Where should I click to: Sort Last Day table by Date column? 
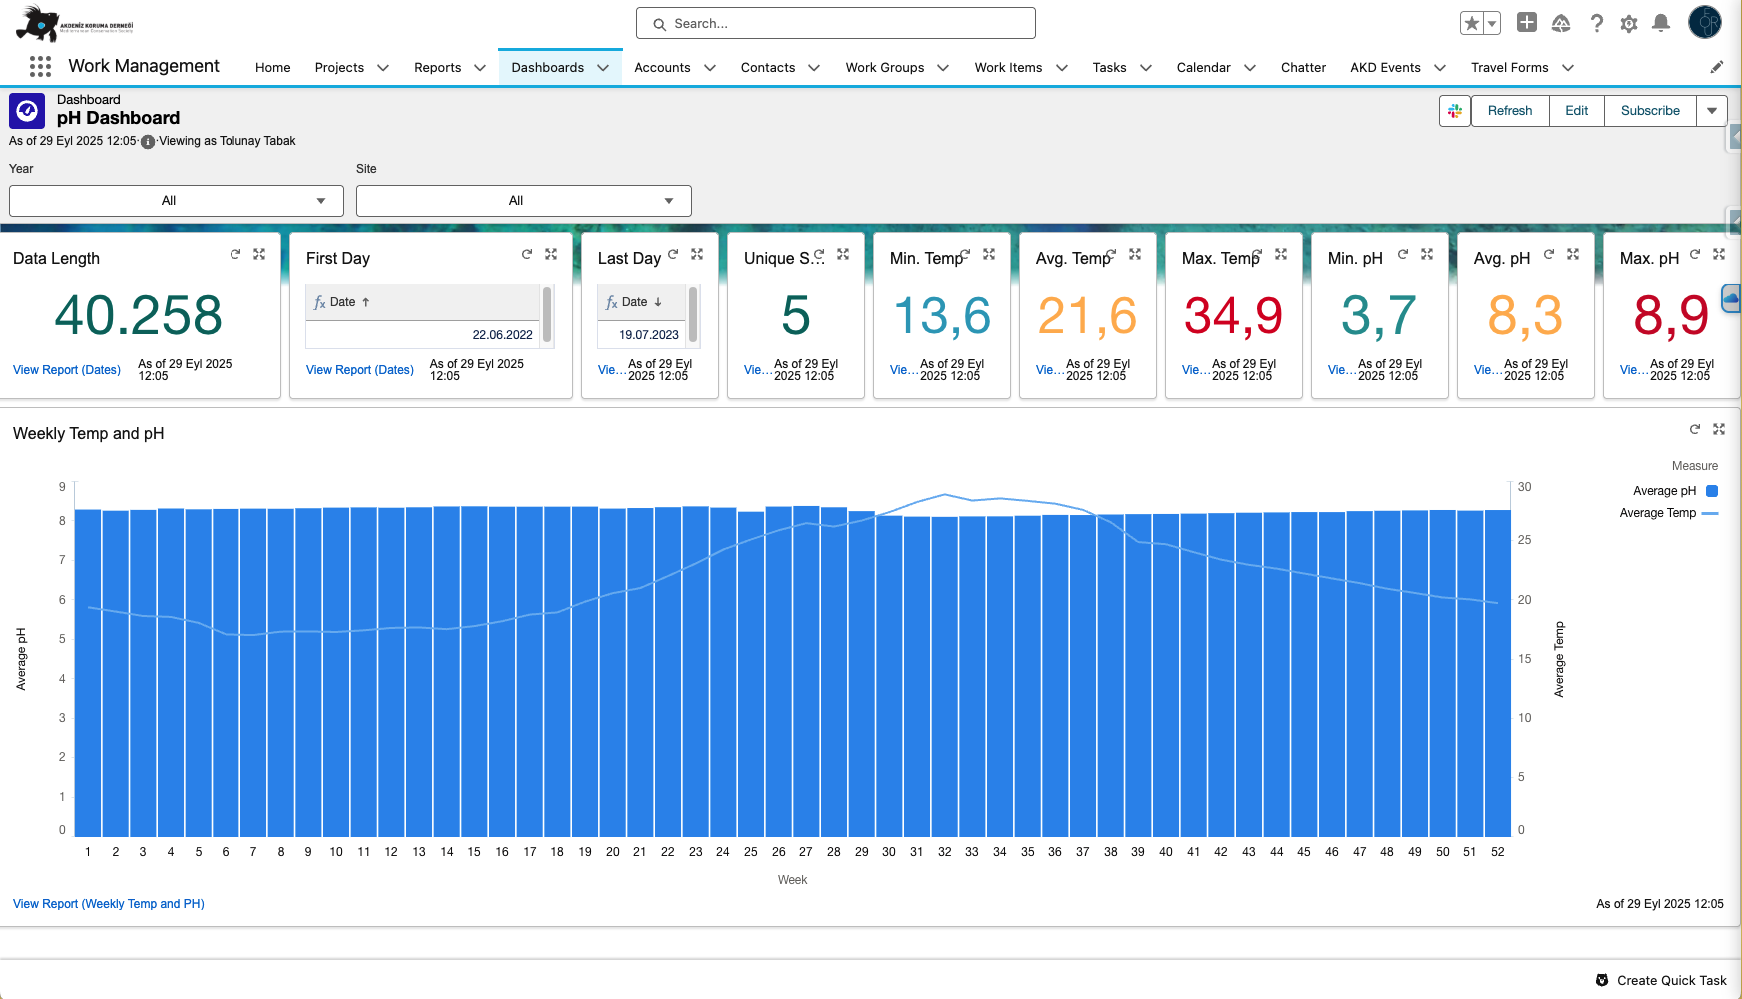pyautogui.click(x=642, y=302)
